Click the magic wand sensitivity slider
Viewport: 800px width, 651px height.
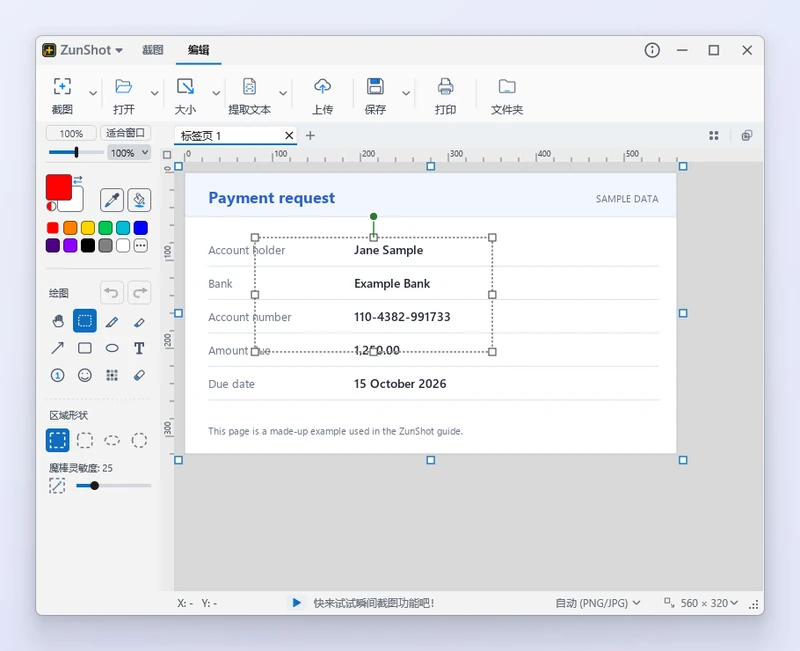coord(113,486)
